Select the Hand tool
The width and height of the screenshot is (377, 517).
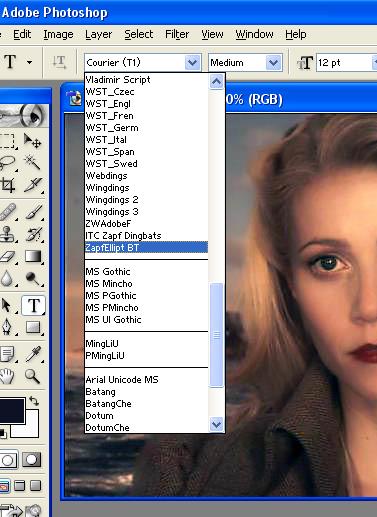7,376
